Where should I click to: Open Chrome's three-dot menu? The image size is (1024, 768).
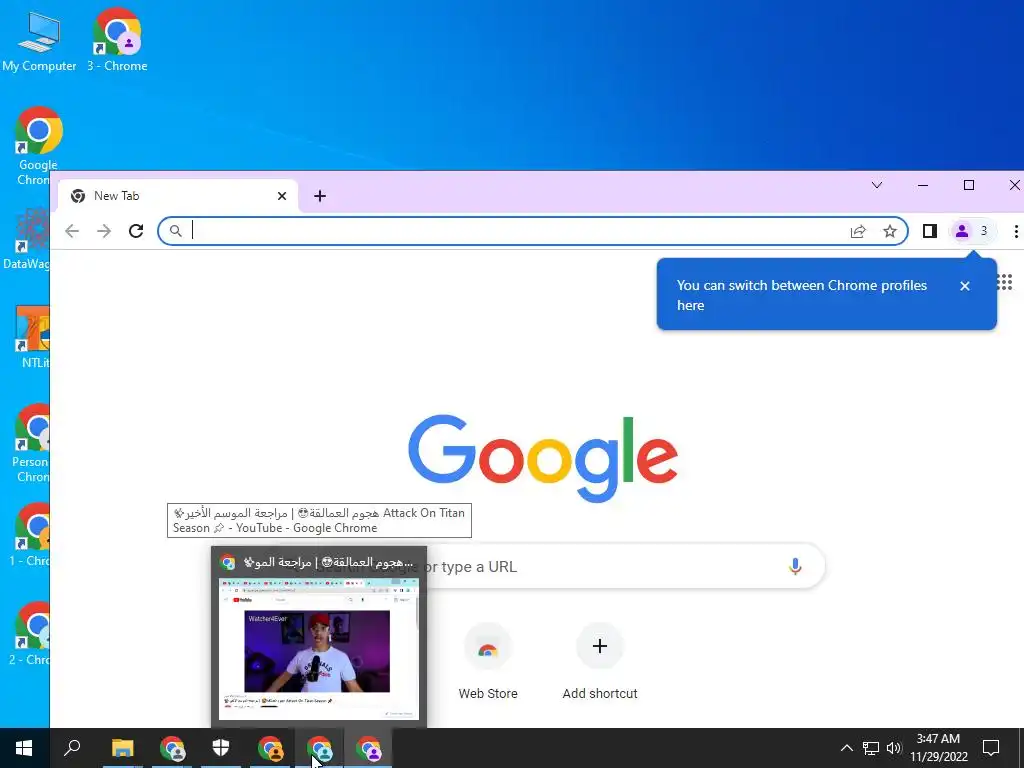(1016, 231)
